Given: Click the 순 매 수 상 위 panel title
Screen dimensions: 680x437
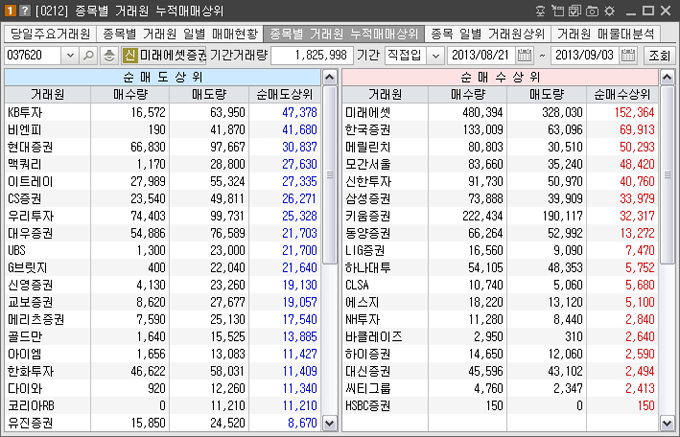Looking at the screenshot, I should [x=500, y=77].
